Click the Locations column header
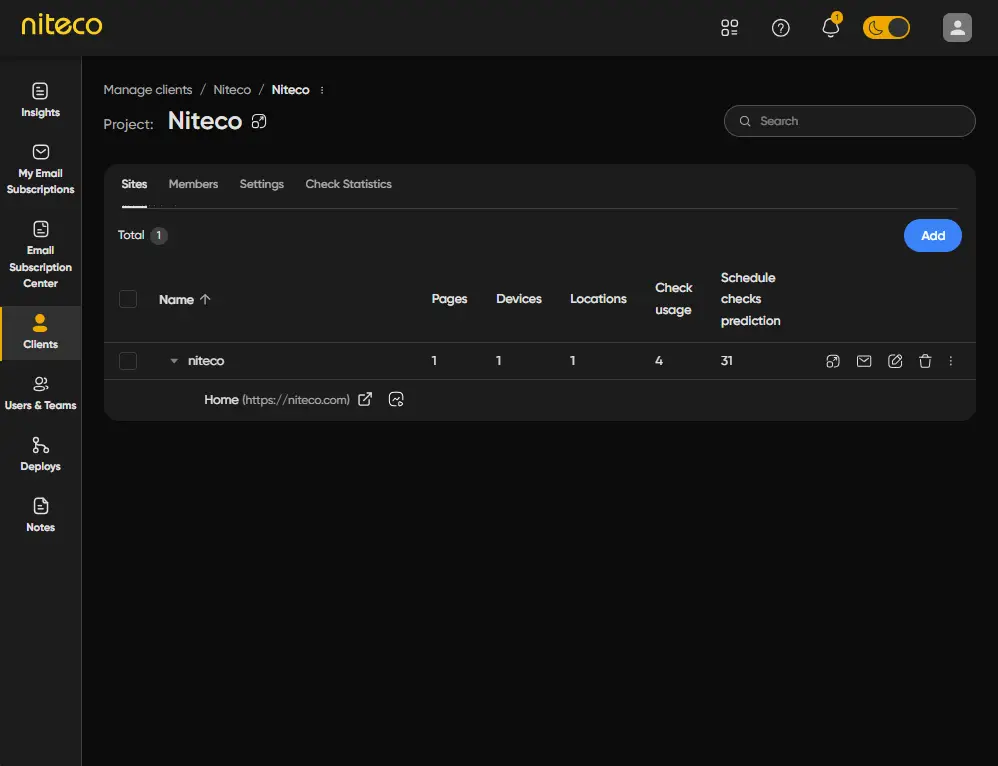Viewport: 998px width, 766px height. pos(598,299)
